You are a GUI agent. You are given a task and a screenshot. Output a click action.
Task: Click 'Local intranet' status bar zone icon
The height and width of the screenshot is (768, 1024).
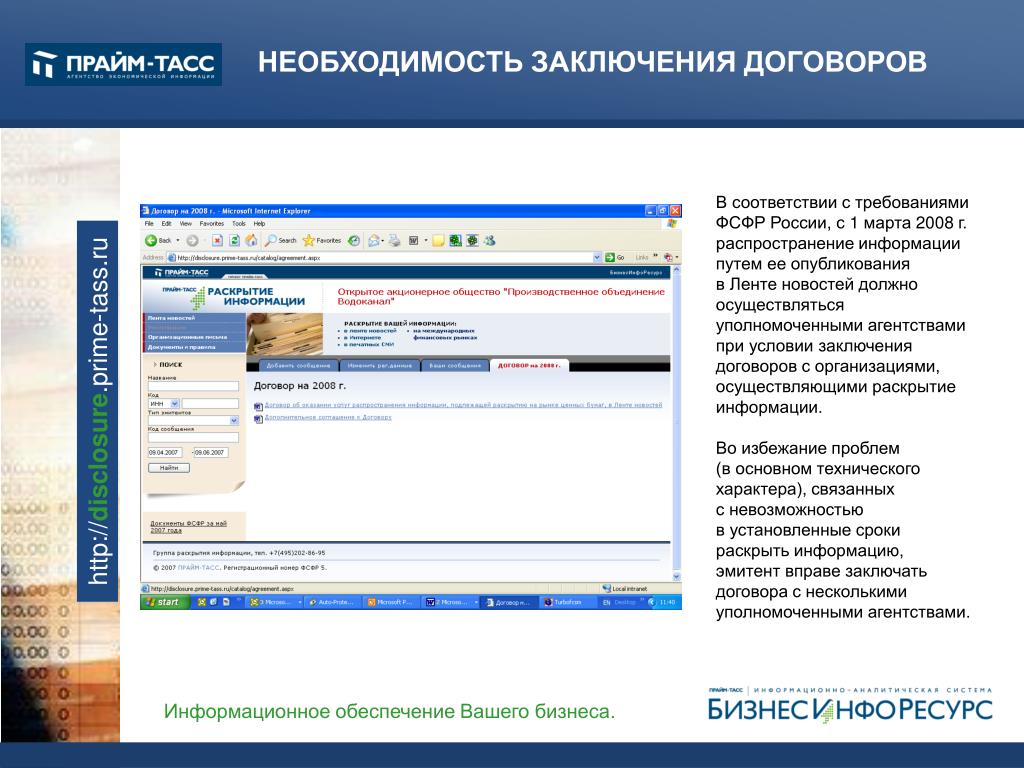tap(607, 588)
